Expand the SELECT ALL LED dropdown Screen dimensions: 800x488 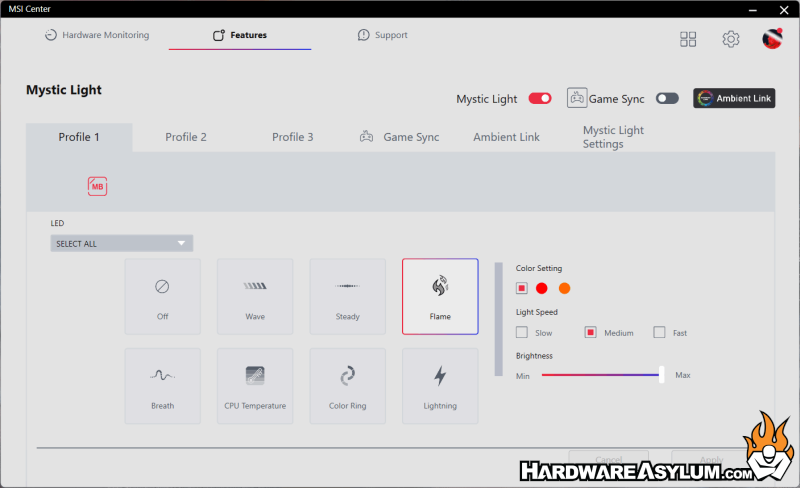pos(121,243)
